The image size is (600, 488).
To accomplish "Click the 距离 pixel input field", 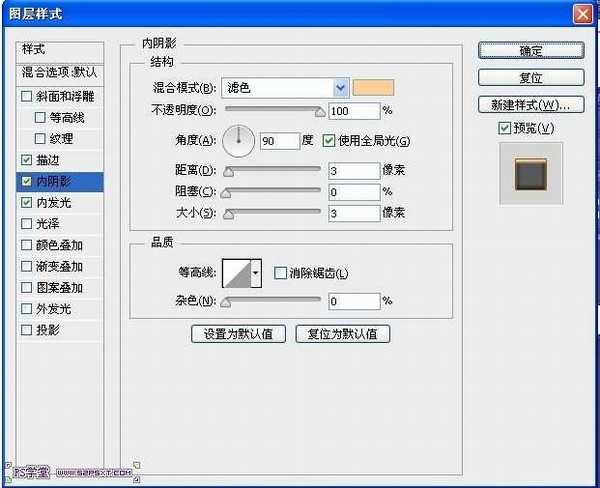I will pyautogui.click(x=352, y=171).
